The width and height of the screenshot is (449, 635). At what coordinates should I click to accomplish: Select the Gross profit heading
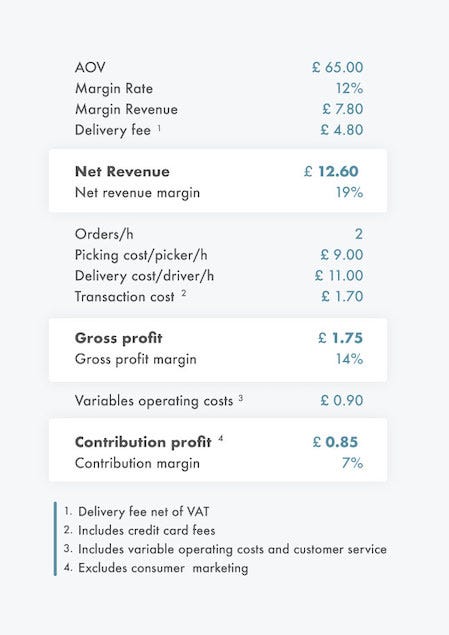point(119,338)
